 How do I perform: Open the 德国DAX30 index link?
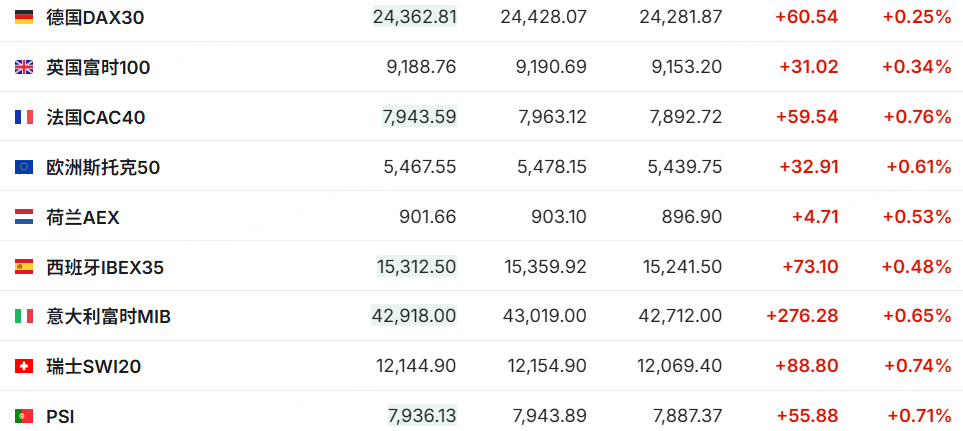pyautogui.click(x=95, y=17)
